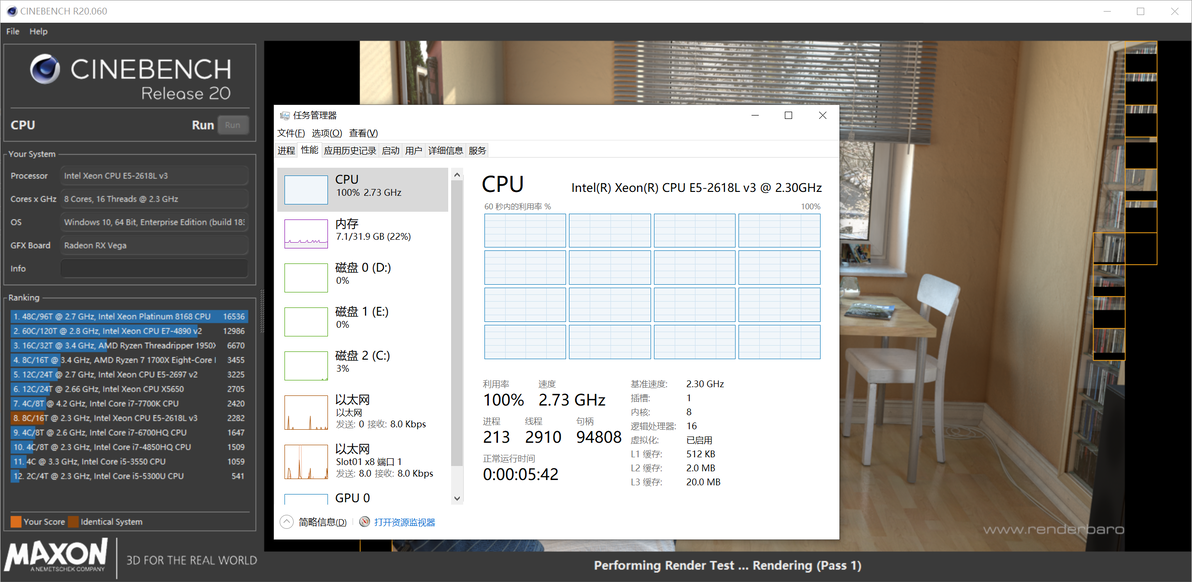The width and height of the screenshot is (1192, 582).
Task: Minimize the Task Manager window
Action: [x=754, y=115]
